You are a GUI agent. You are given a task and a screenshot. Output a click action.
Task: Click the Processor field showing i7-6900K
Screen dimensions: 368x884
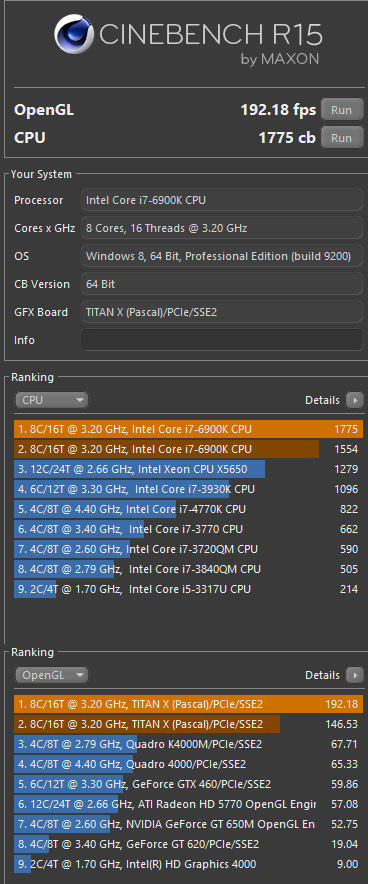(x=222, y=200)
